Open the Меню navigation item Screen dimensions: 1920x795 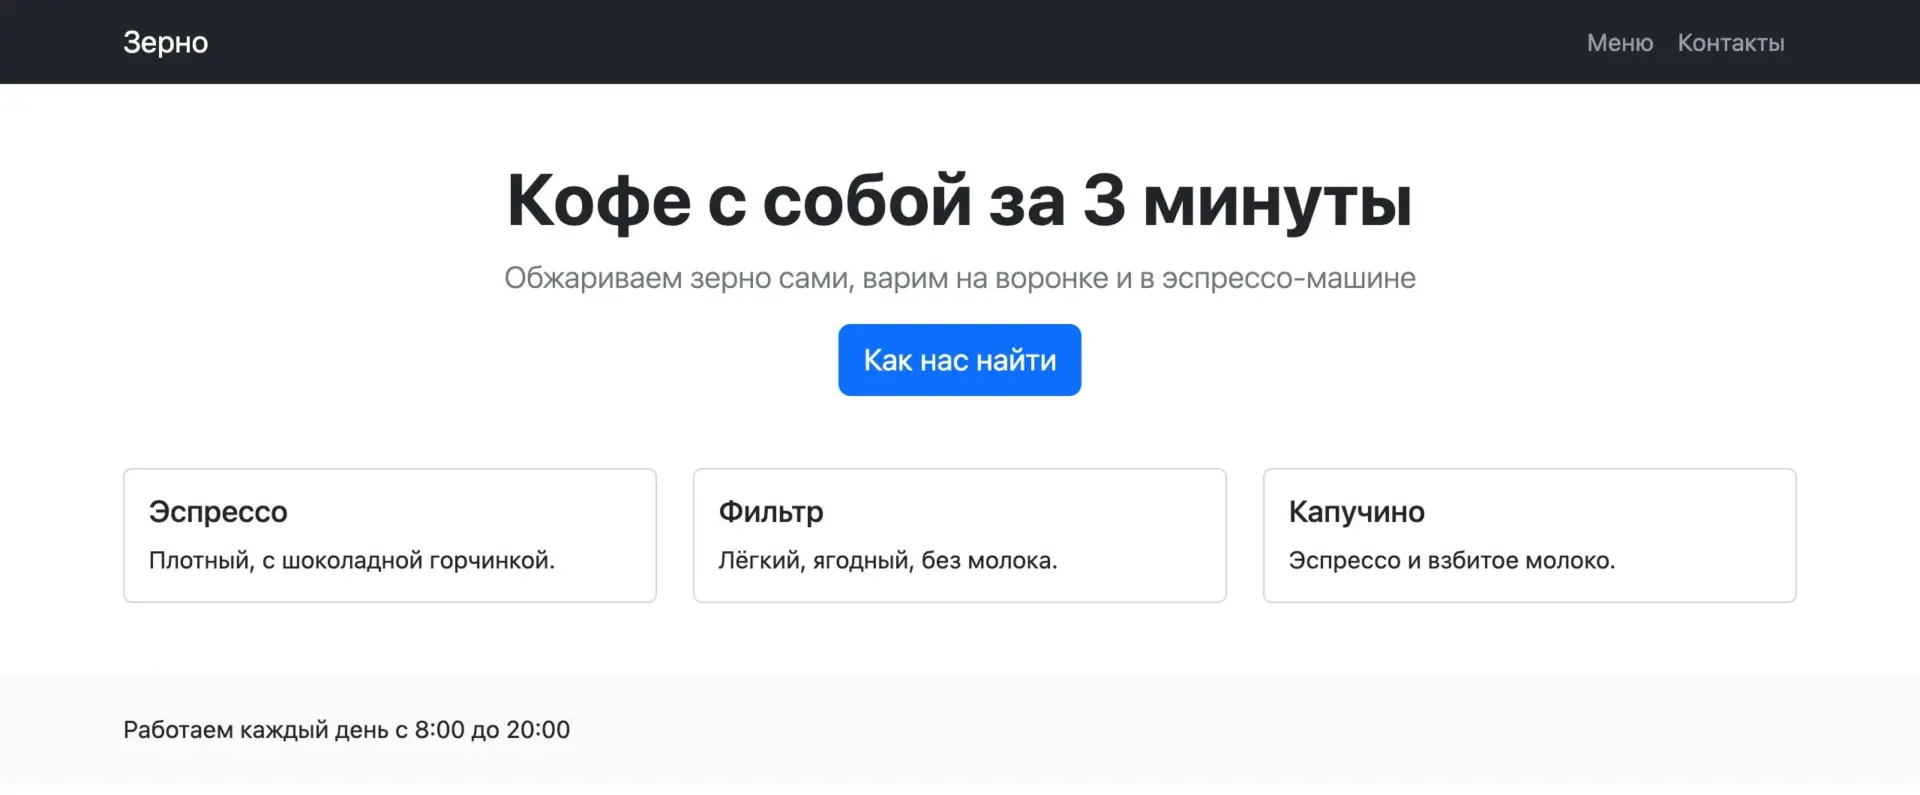point(1620,43)
